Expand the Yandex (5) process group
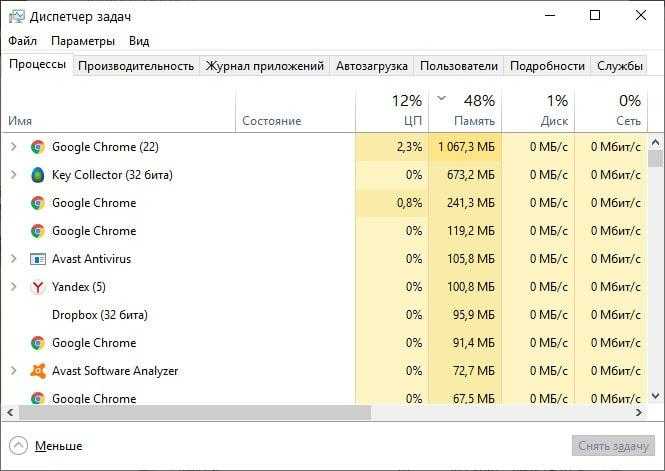The image size is (665, 471). [13, 287]
